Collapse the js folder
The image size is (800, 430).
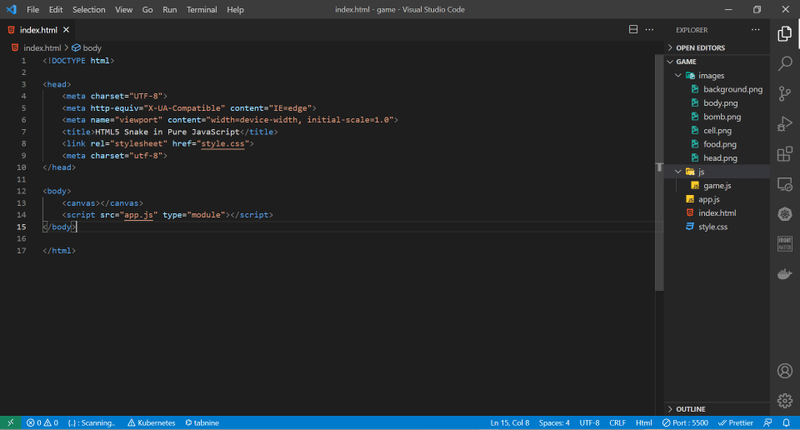tap(701, 172)
